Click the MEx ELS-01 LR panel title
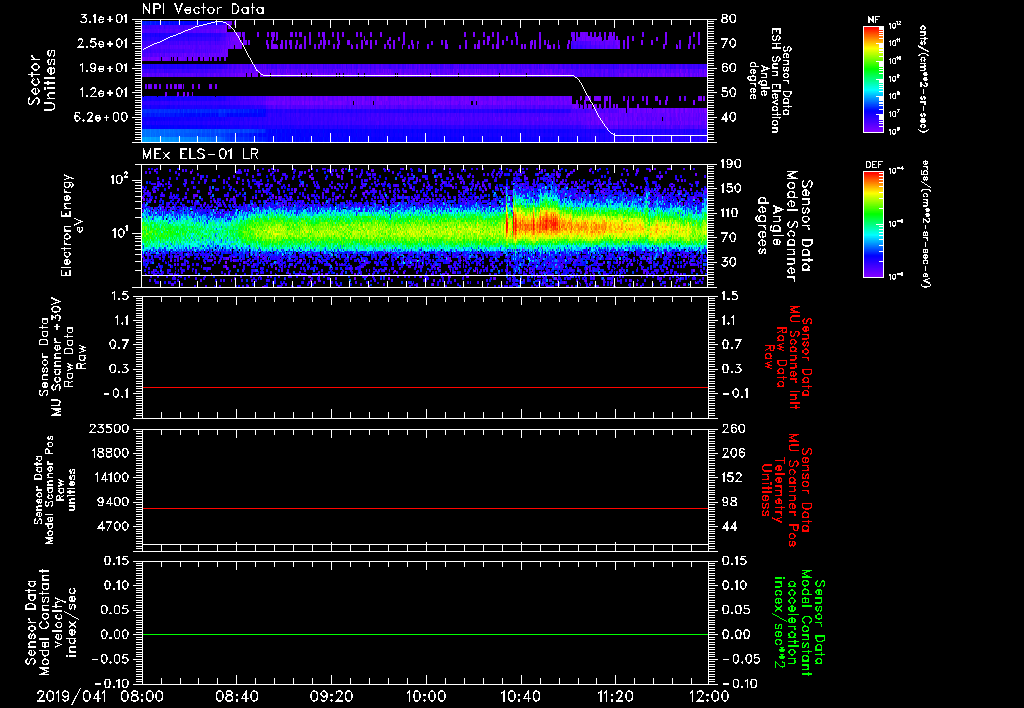 [200, 155]
